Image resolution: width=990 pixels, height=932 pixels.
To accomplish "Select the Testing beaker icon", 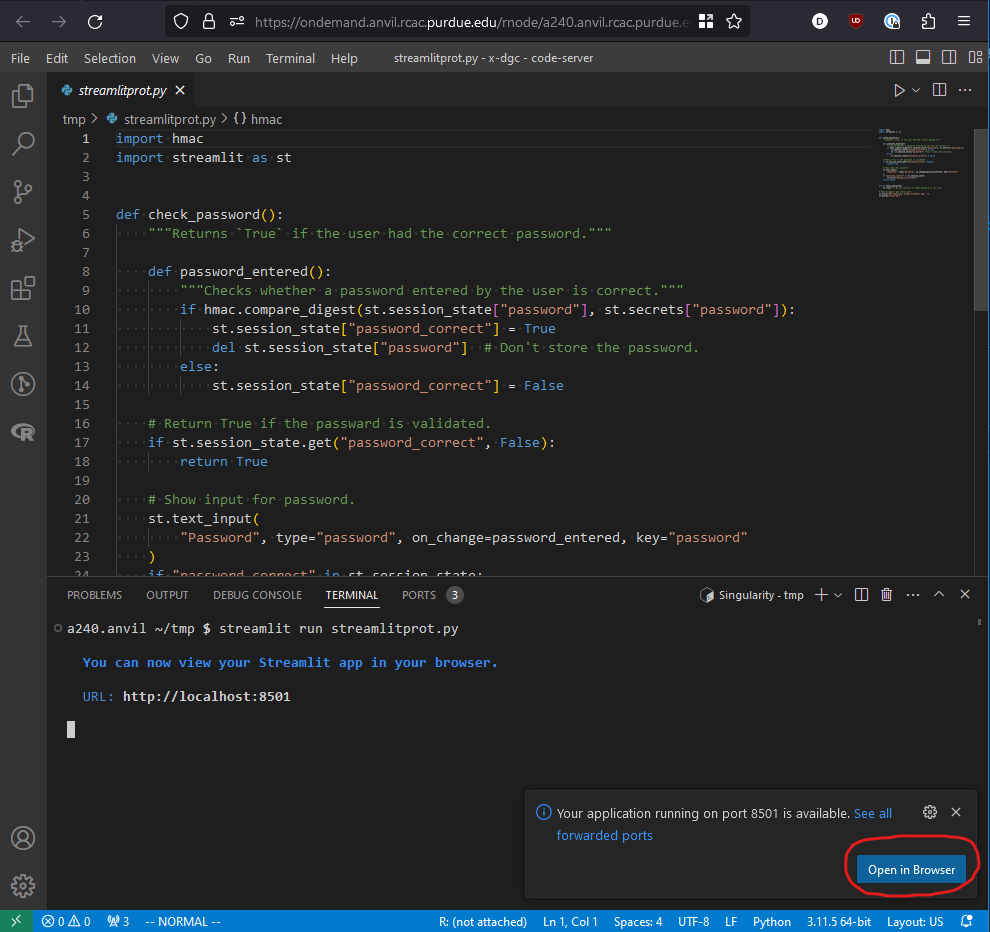I will click(23, 336).
